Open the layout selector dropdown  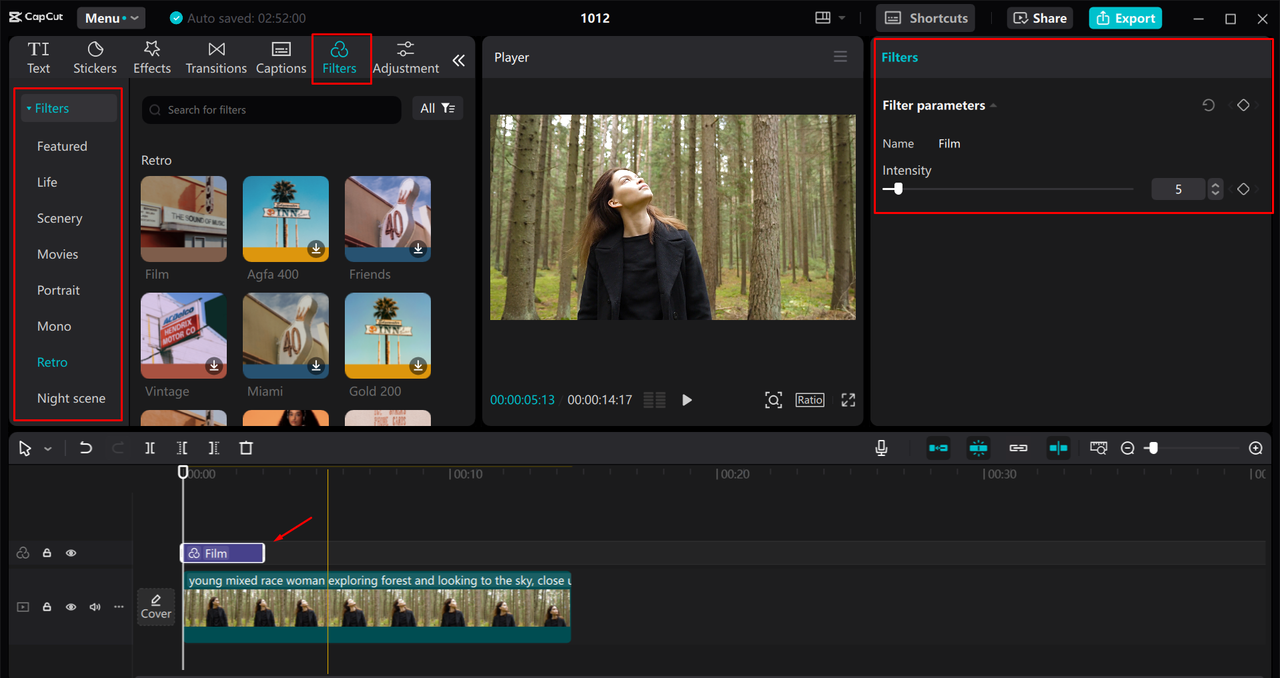click(830, 18)
